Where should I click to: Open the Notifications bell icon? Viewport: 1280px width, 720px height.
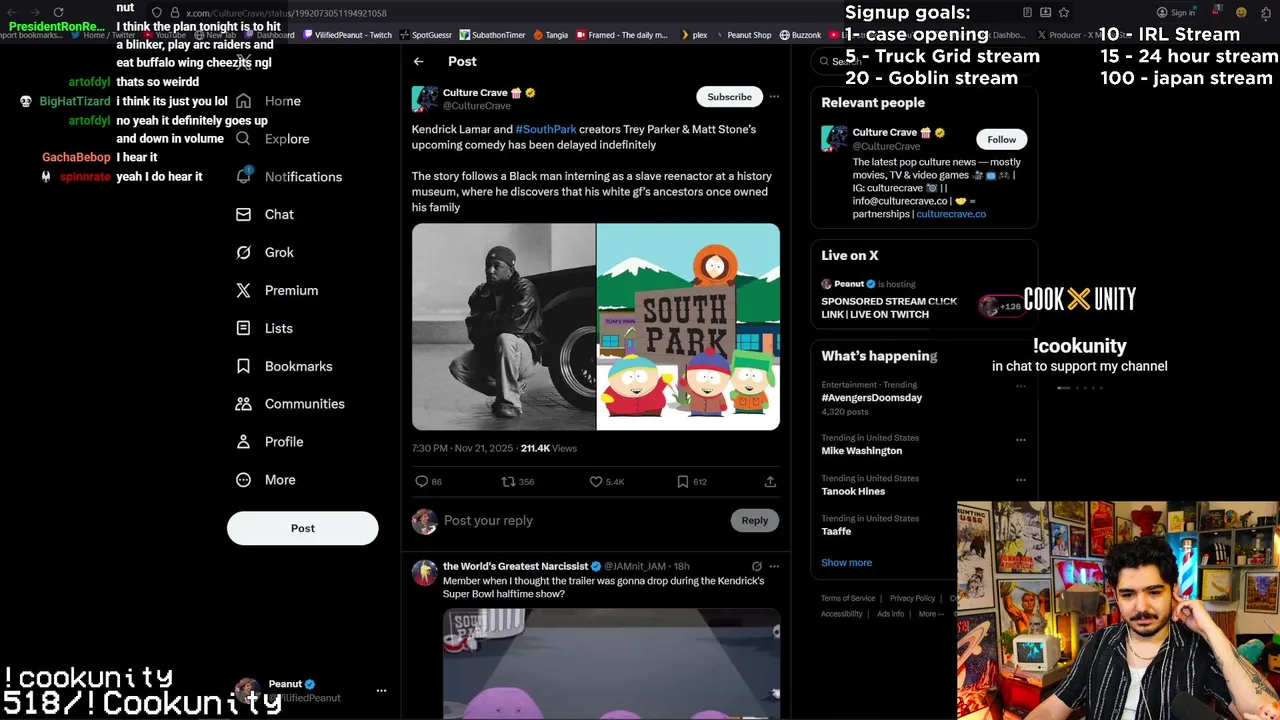click(x=243, y=176)
